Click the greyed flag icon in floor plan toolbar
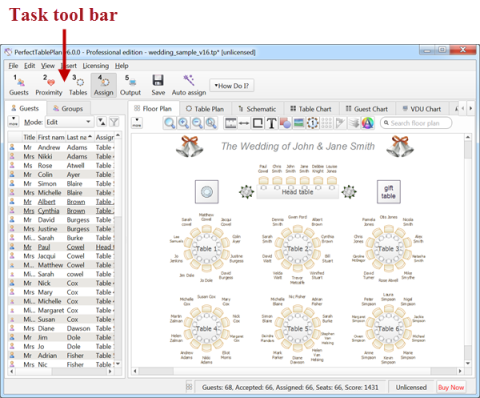Screen dimensions: 480x398 click(340, 123)
